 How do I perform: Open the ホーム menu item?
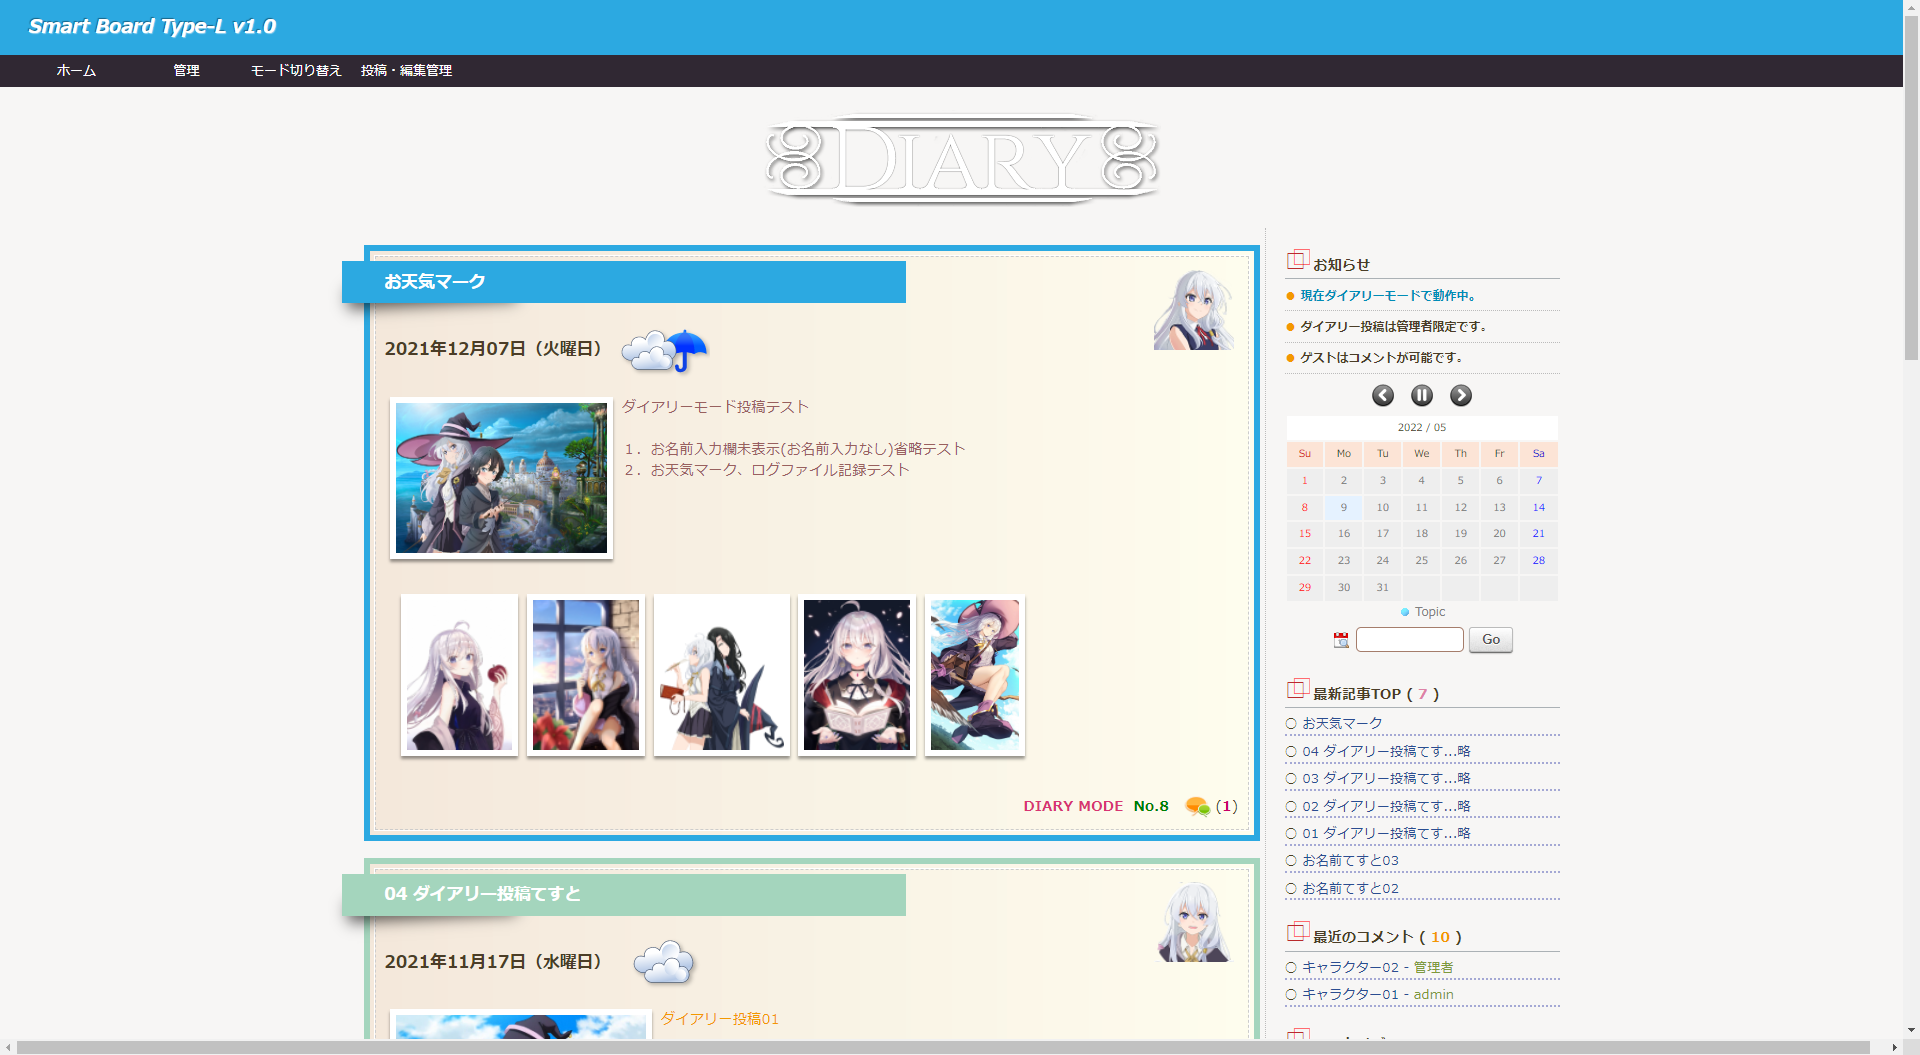tap(76, 71)
